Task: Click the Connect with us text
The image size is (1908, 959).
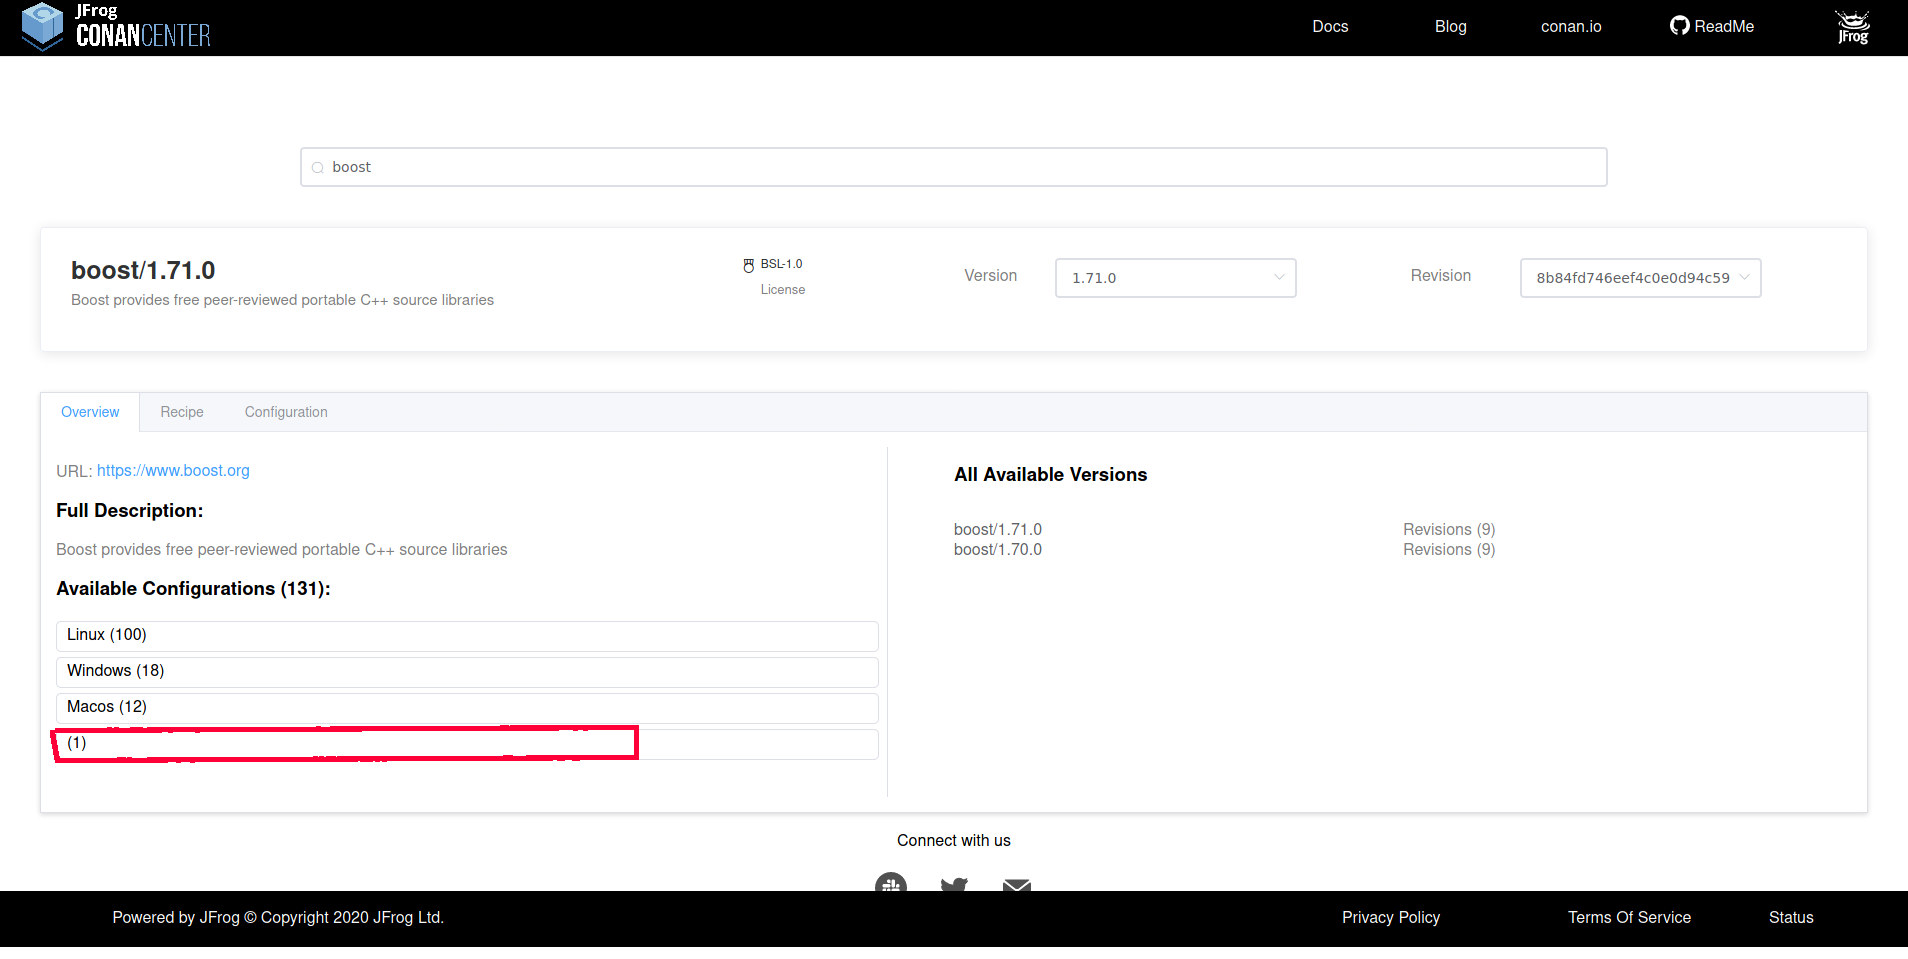Action: pyautogui.click(x=954, y=841)
